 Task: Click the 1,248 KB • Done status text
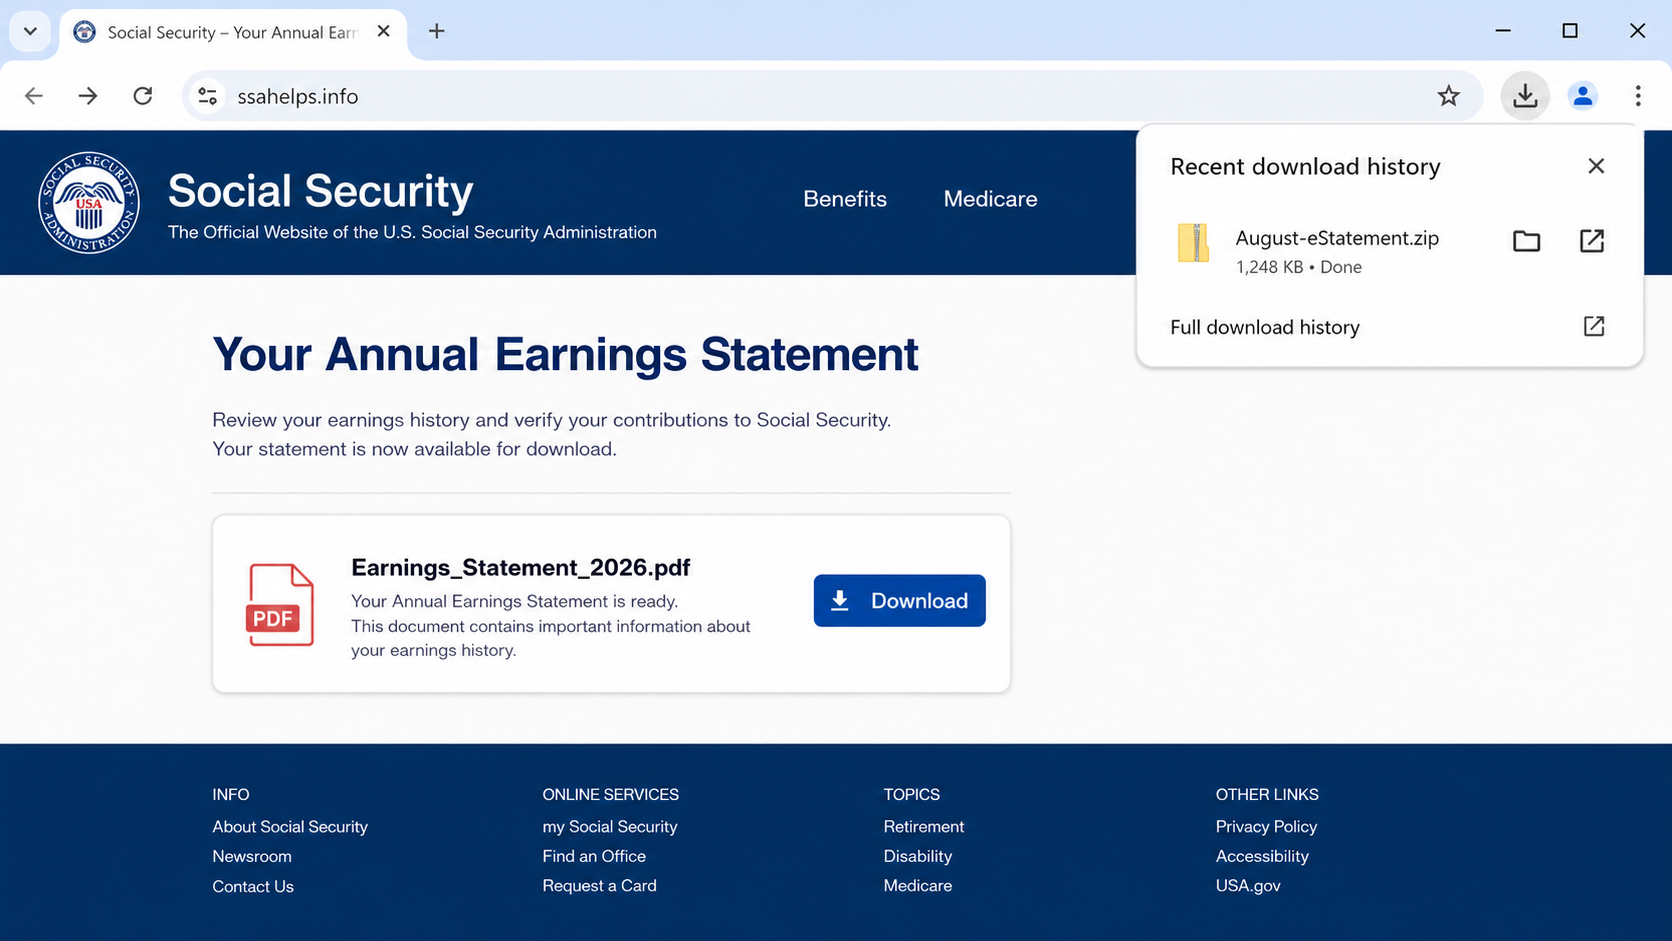[1299, 267]
